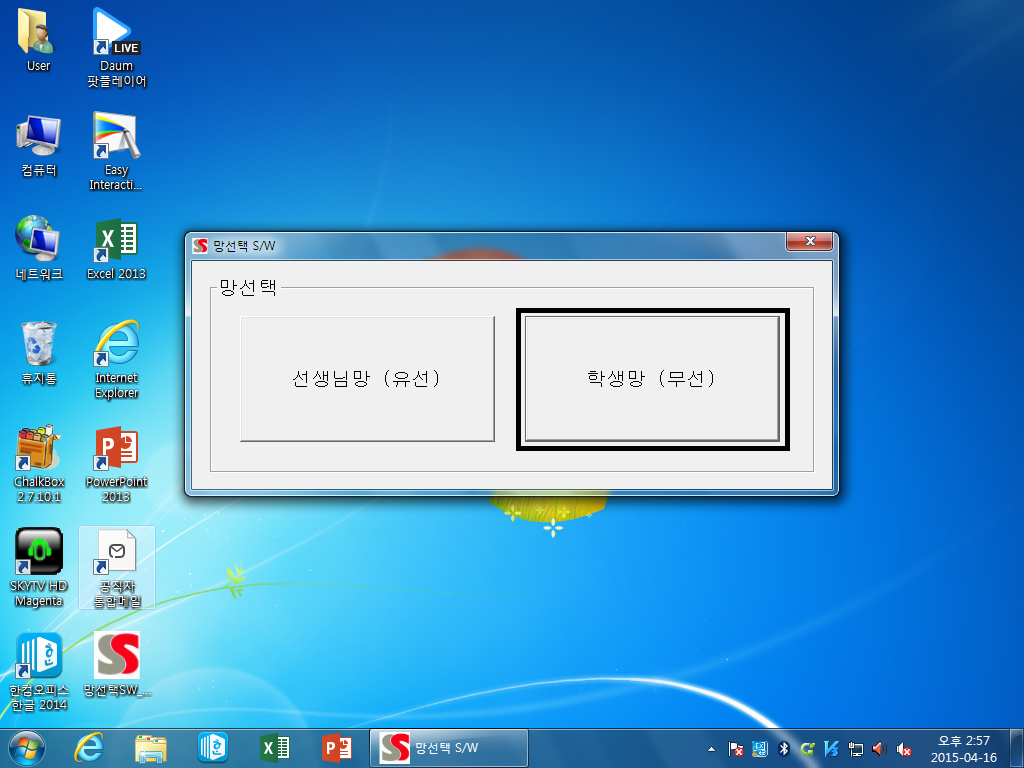The width and height of the screenshot is (1024, 768).
Task: Open Daum 팟플레이어 desktop shortcut
Action: pyautogui.click(x=116, y=47)
